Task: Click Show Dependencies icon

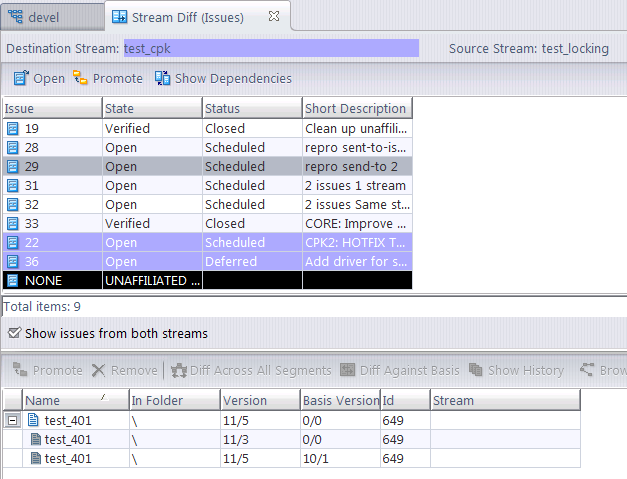Action: click(x=163, y=78)
